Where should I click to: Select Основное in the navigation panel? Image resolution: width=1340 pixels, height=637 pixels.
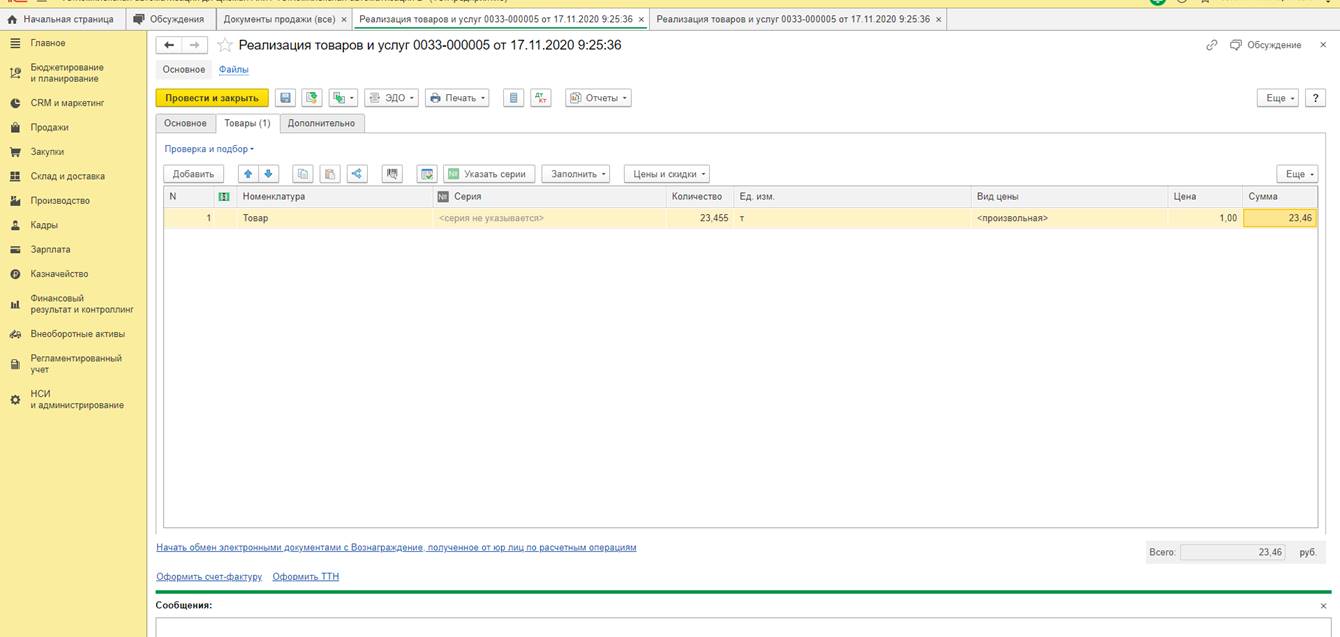[x=184, y=69]
